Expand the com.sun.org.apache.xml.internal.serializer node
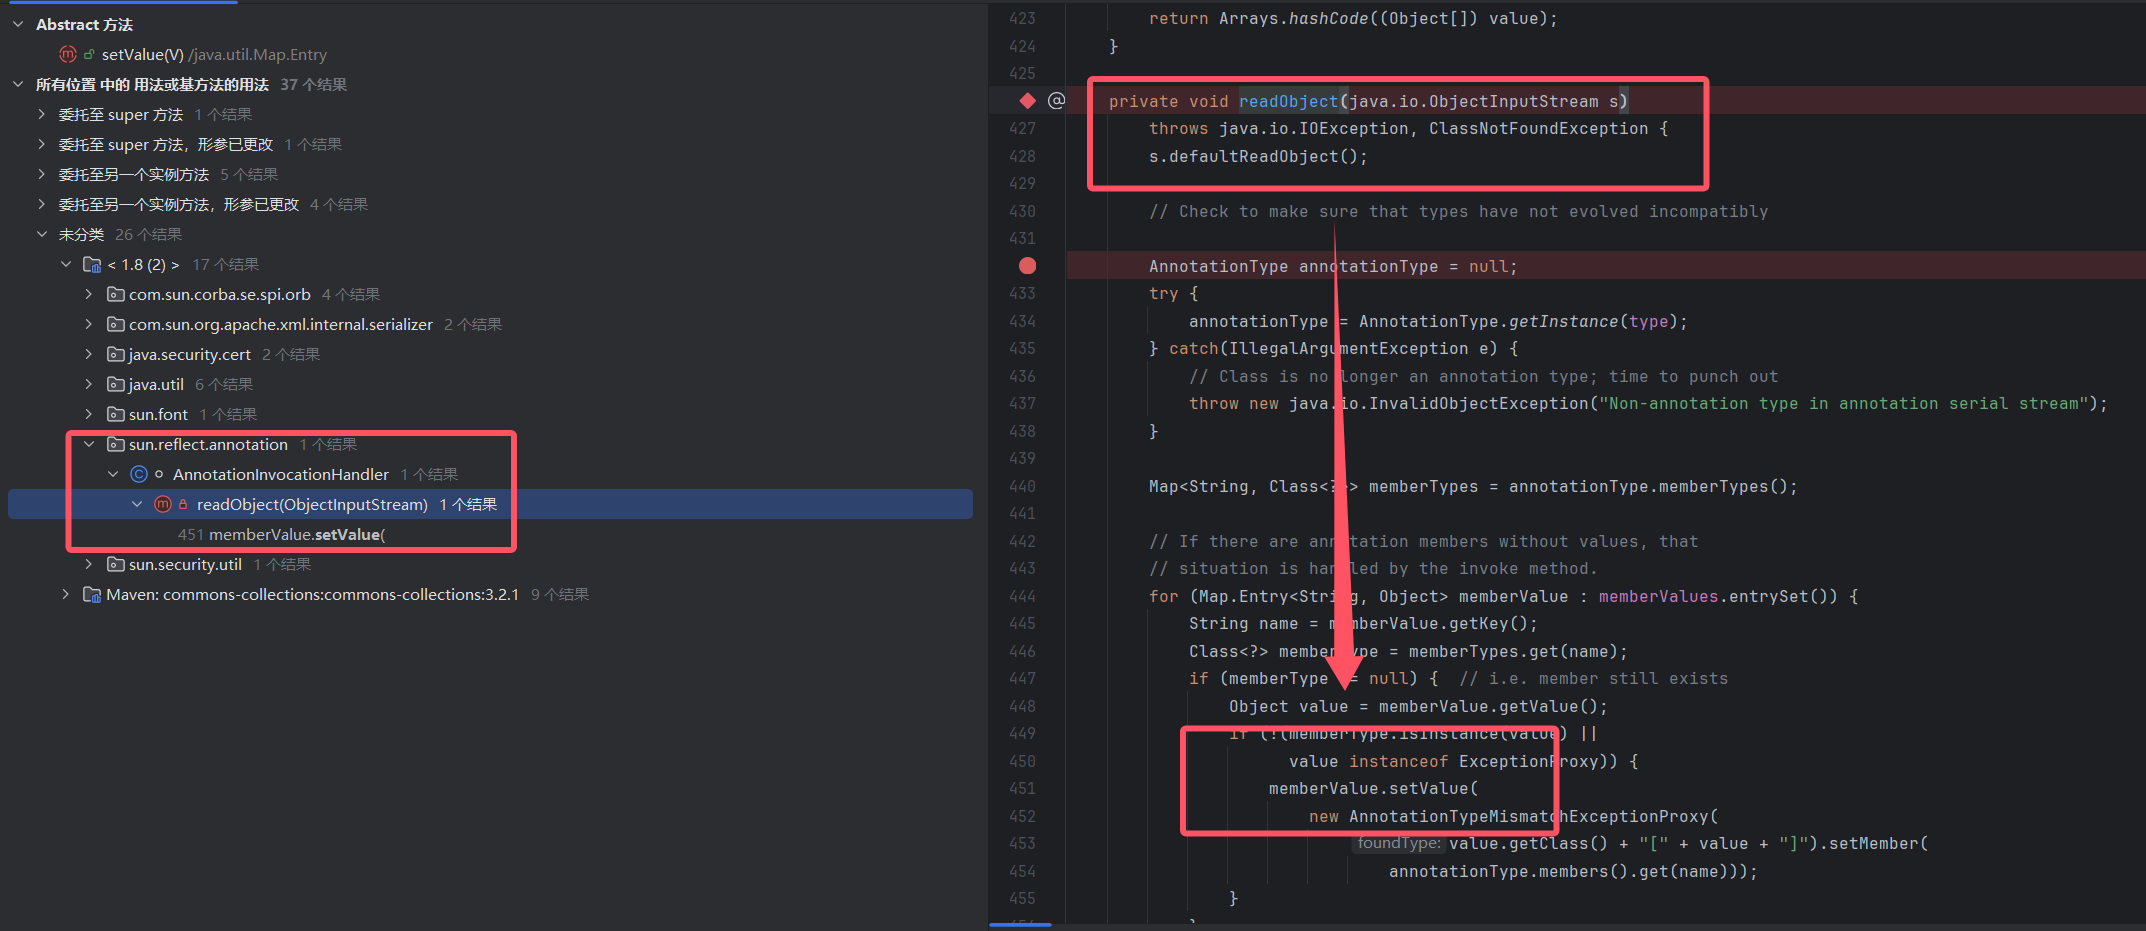 [x=89, y=324]
